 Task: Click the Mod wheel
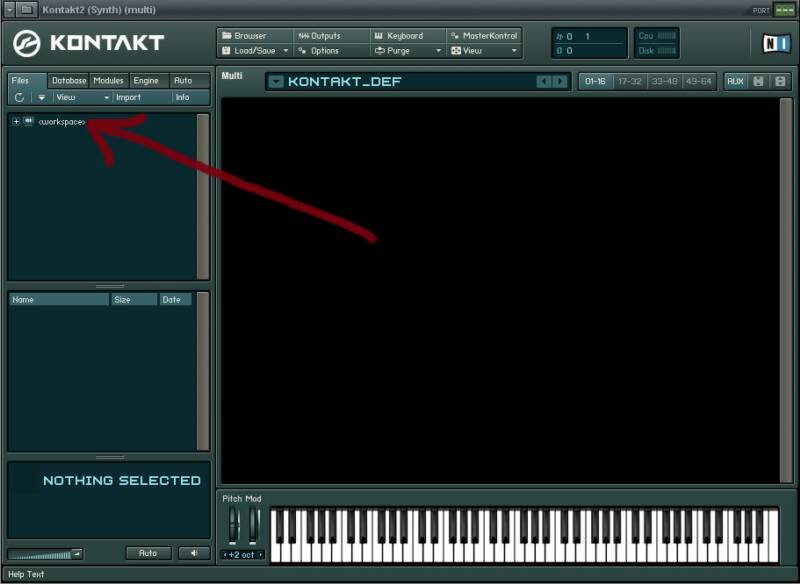(x=254, y=525)
